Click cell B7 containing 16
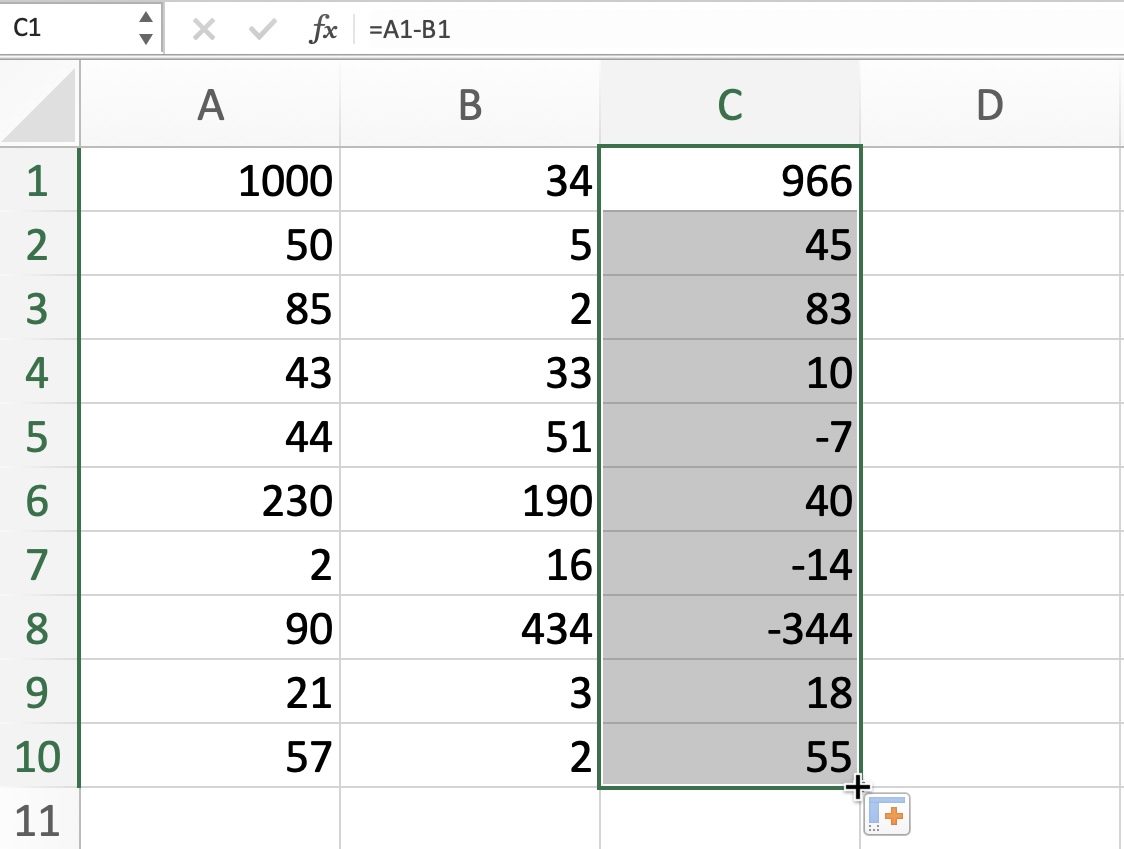The height and width of the screenshot is (849, 1124). [470, 563]
